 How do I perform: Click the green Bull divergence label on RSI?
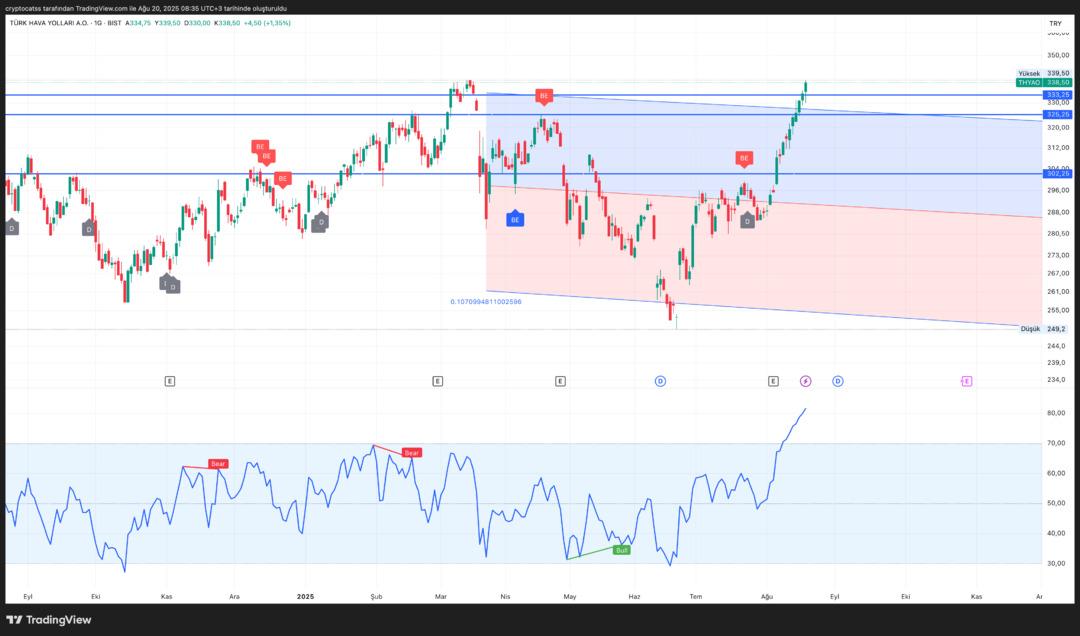click(x=622, y=550)
